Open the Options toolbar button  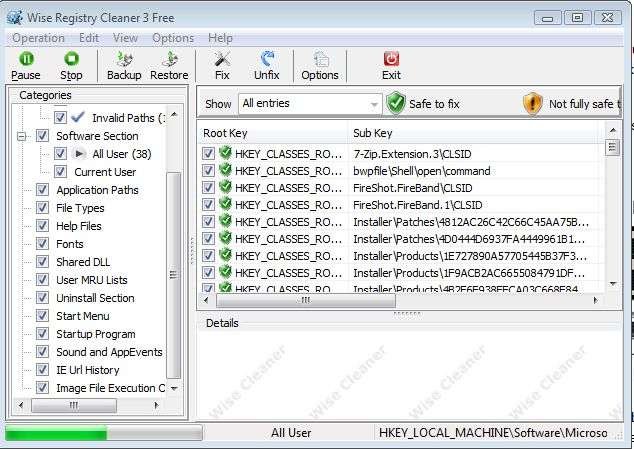(x=320, y=66)
